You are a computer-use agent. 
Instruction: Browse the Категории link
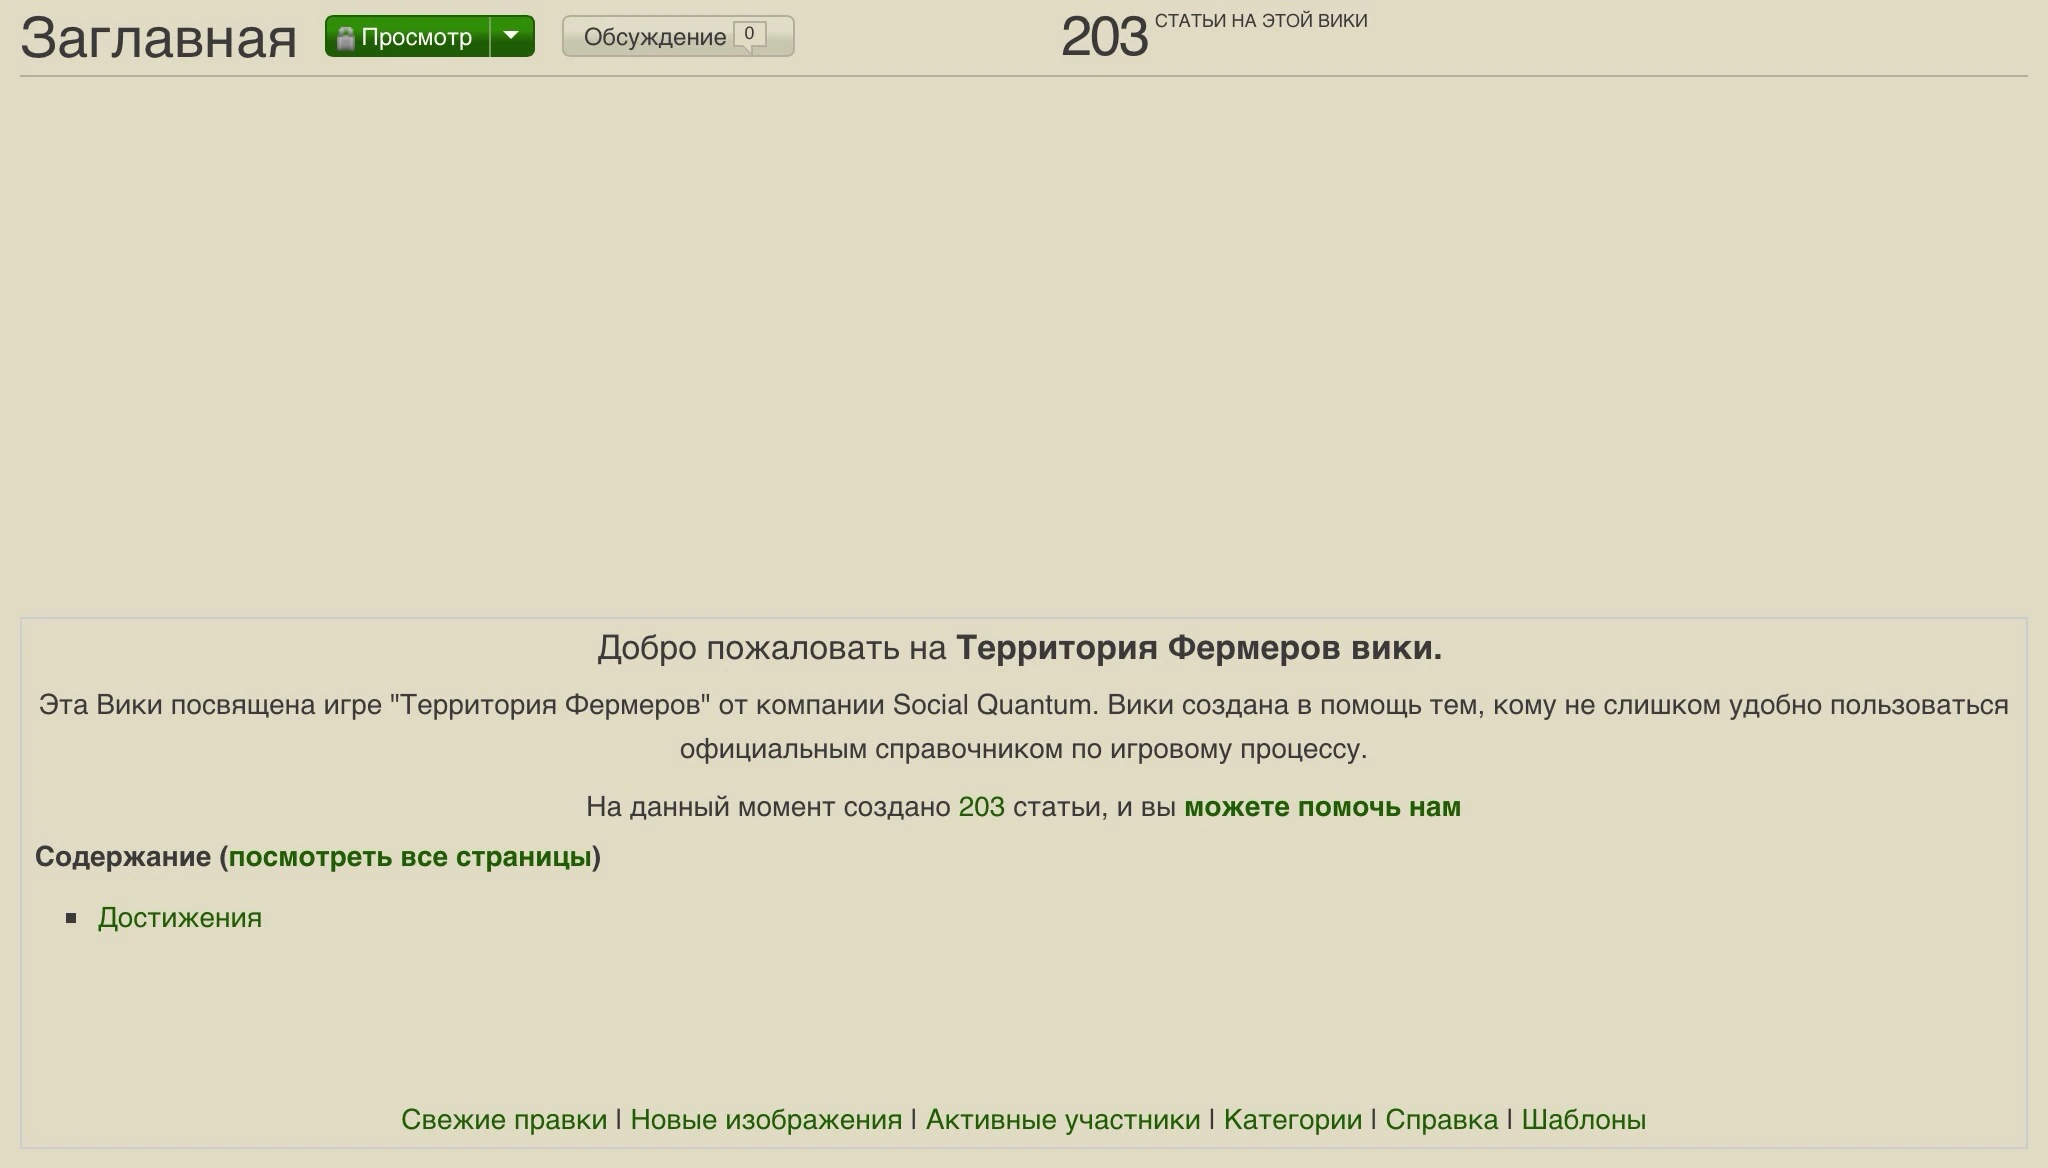click(x=1292, y=1120)
